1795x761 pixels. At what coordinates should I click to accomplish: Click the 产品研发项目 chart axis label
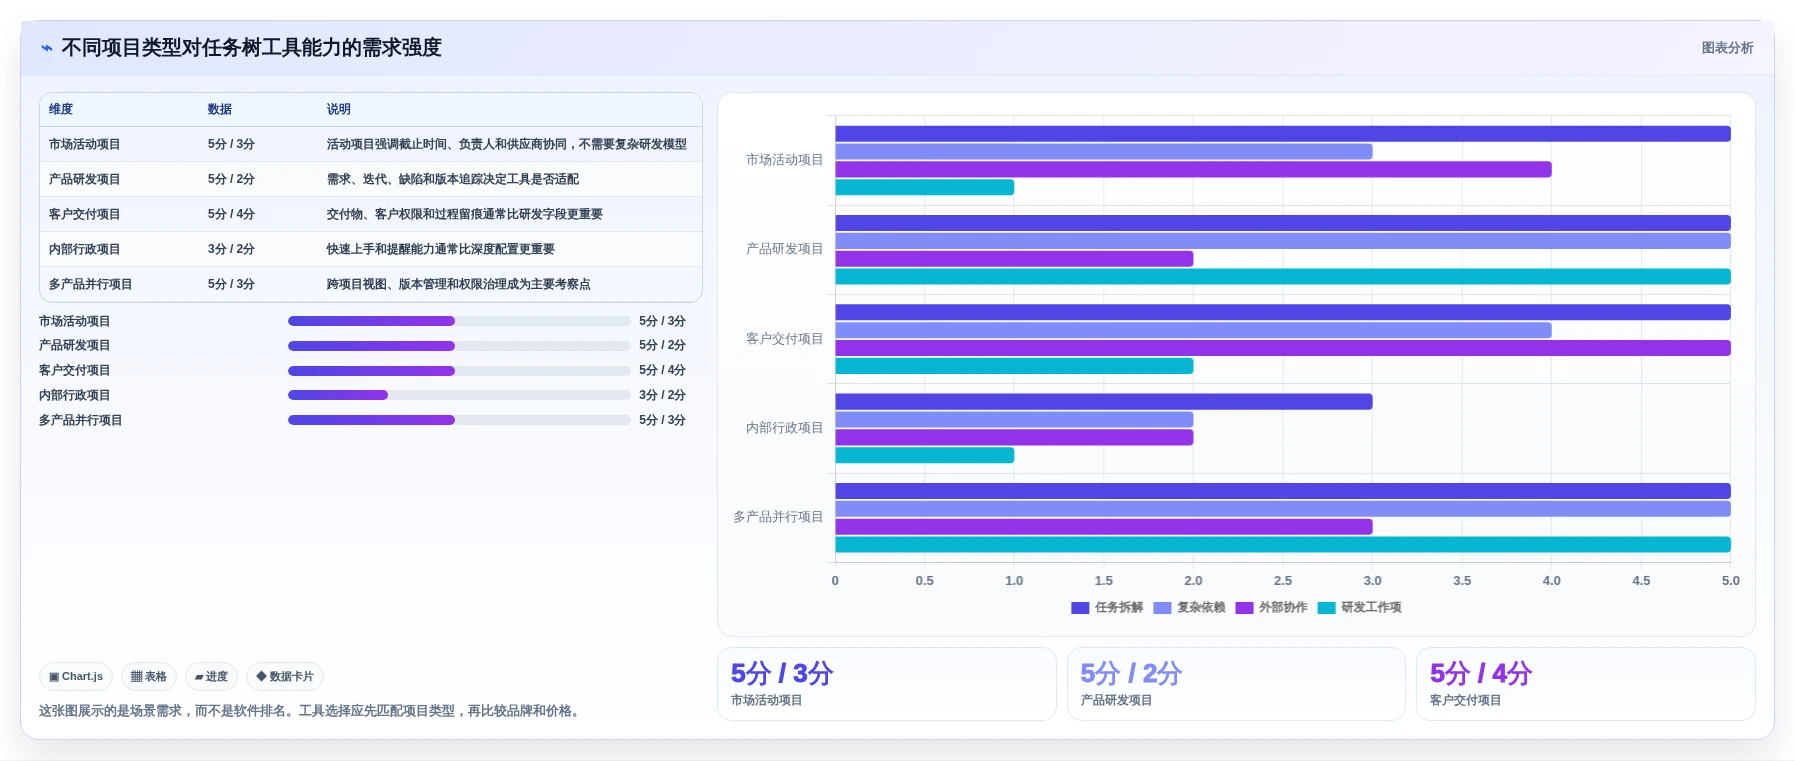785,249
